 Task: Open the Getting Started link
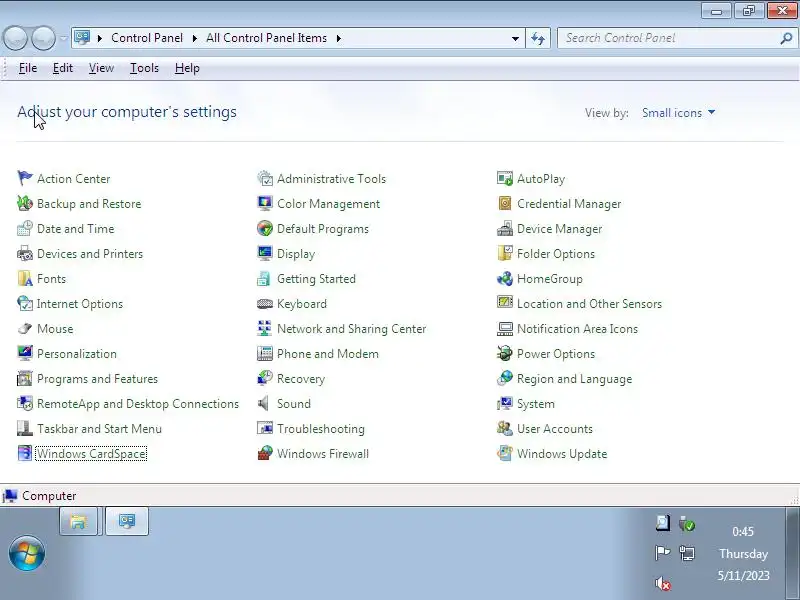pyautogui.click(x=316, y=279)
